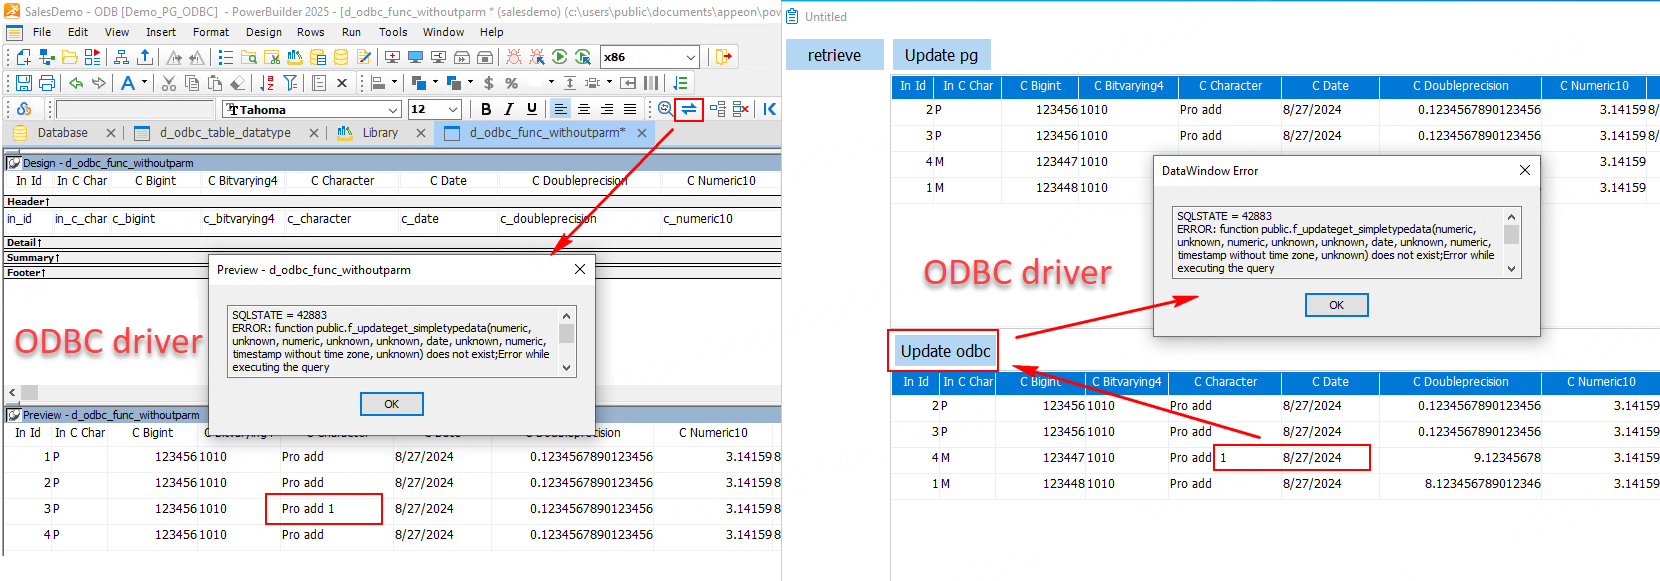Click the green Run icon

(x=560, y=57)
